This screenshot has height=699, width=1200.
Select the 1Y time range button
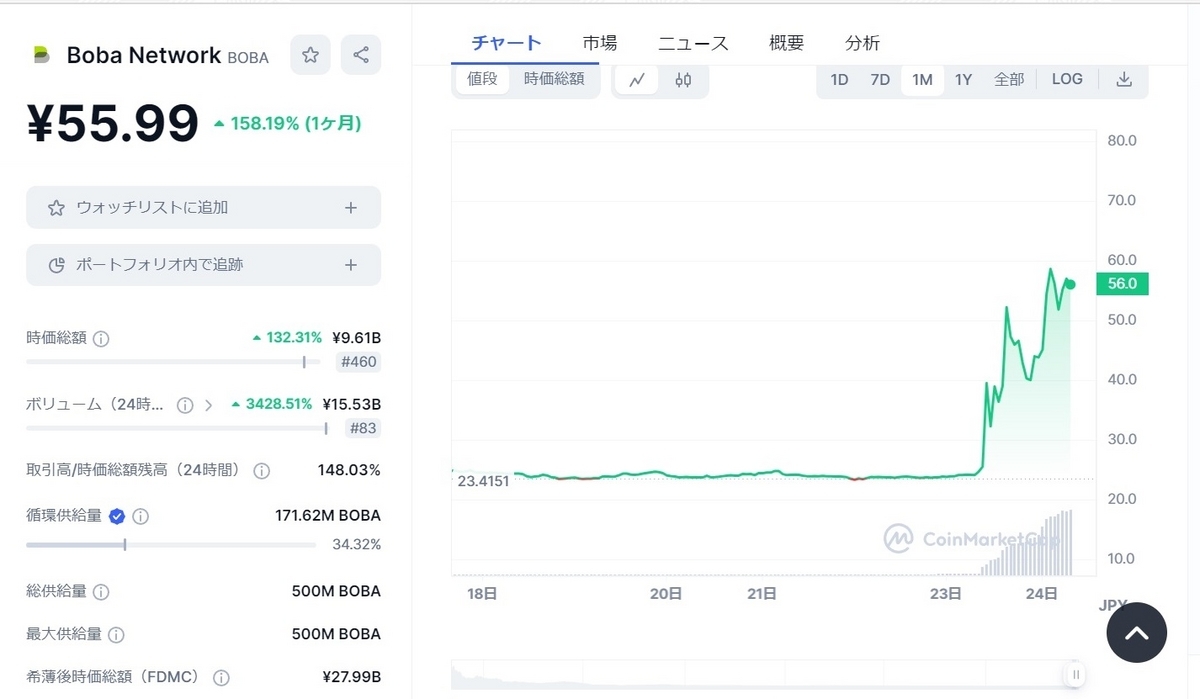963,80
